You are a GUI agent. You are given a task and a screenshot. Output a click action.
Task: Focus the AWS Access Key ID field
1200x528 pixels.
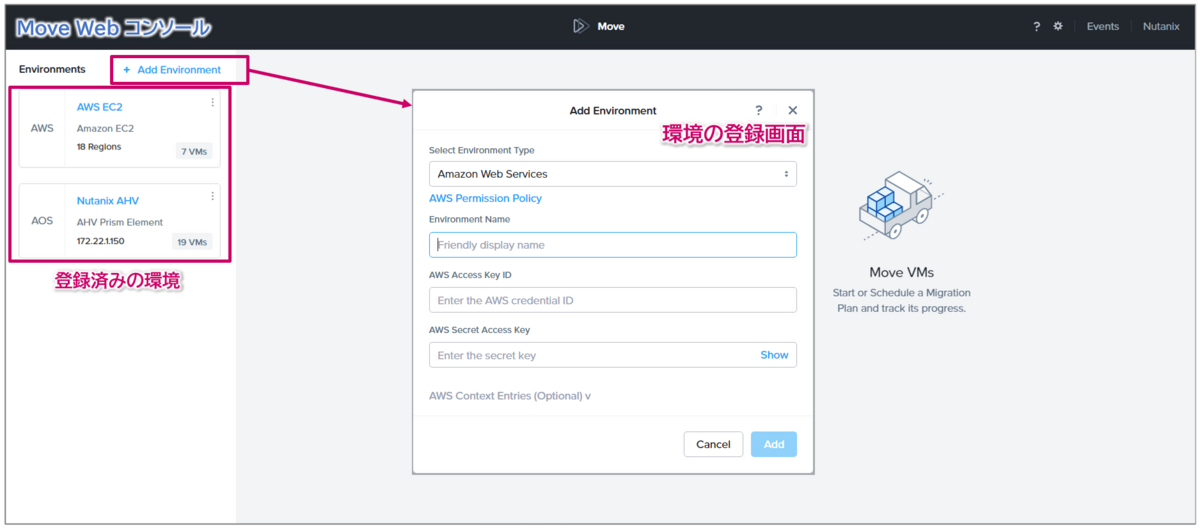click(x=613, y=300)
